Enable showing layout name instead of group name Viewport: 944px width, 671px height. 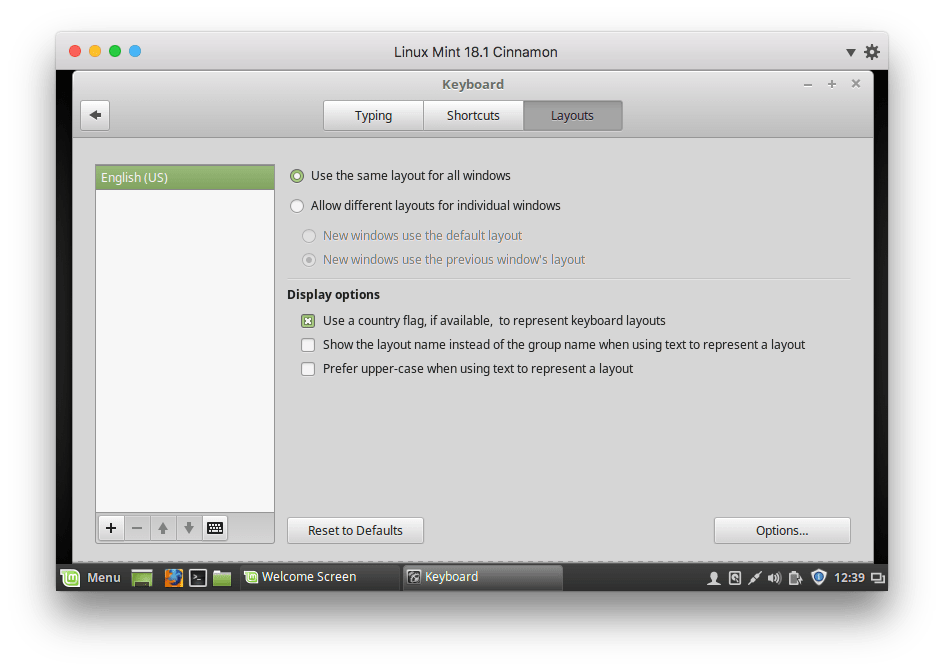(x=307, y=344)
